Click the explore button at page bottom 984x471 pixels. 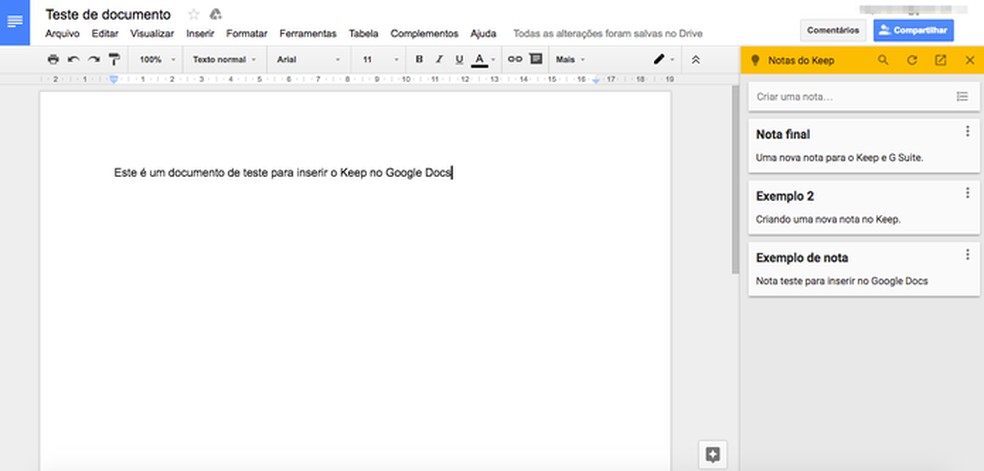pyautogui.click(x=713, y=455)
